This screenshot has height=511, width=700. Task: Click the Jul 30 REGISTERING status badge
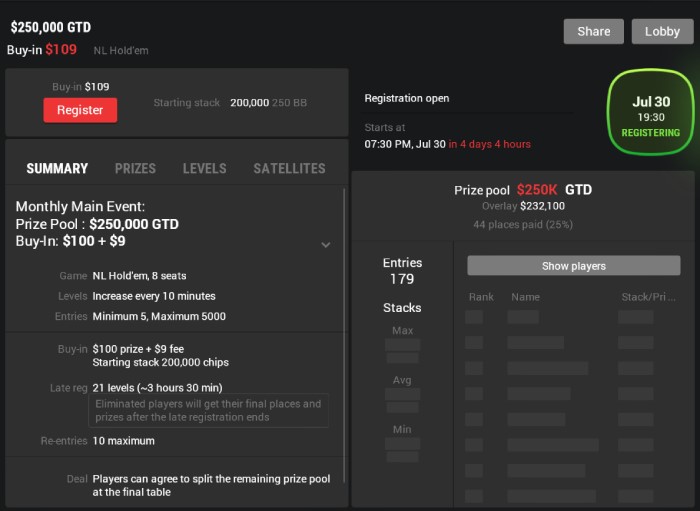click(651, 112)
